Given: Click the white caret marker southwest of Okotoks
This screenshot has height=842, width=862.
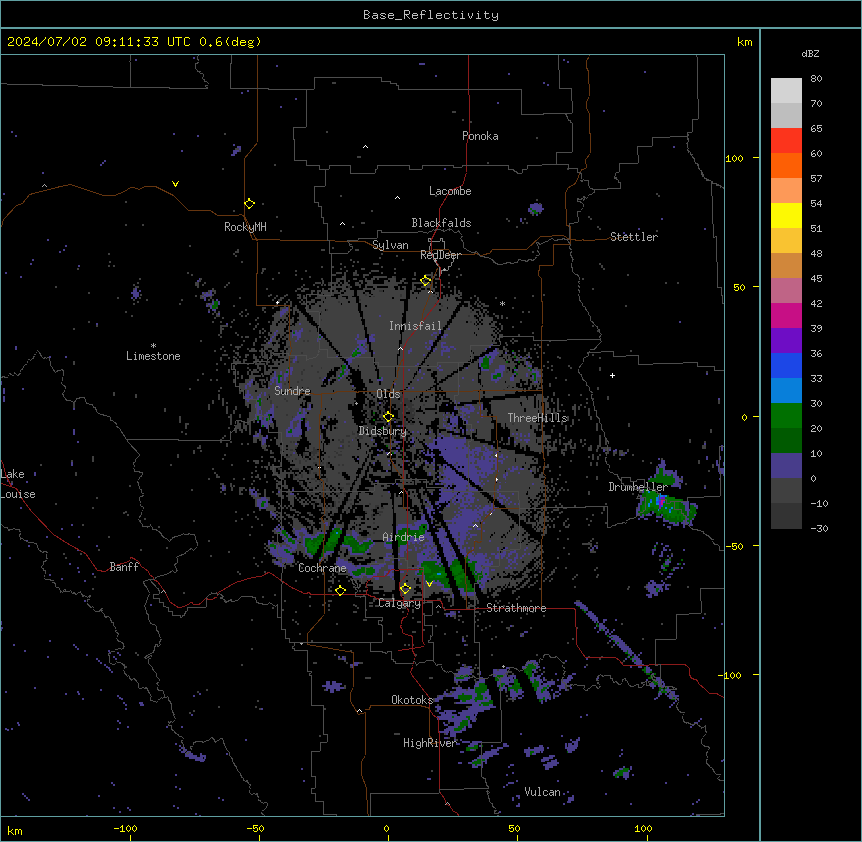Looking at the screenshot, I should click(359, 711).
